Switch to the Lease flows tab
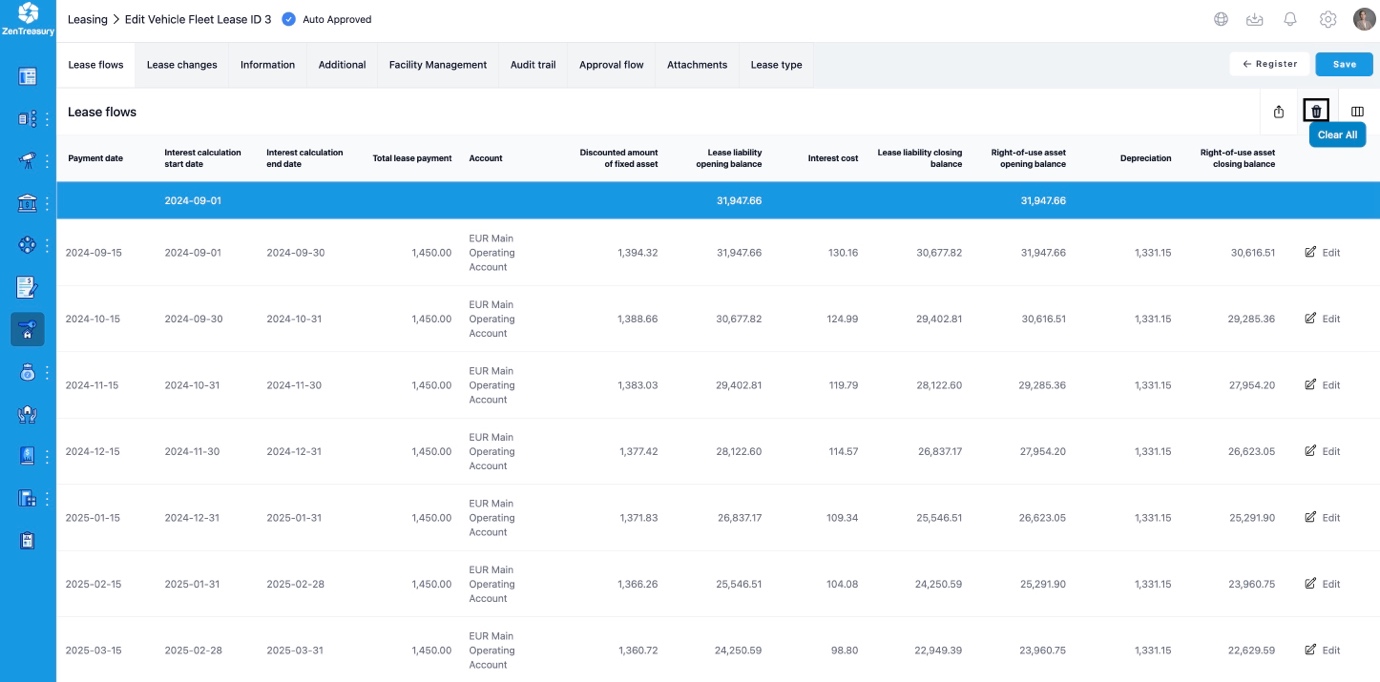The image size is (1380, 682). tap(96, 65)
